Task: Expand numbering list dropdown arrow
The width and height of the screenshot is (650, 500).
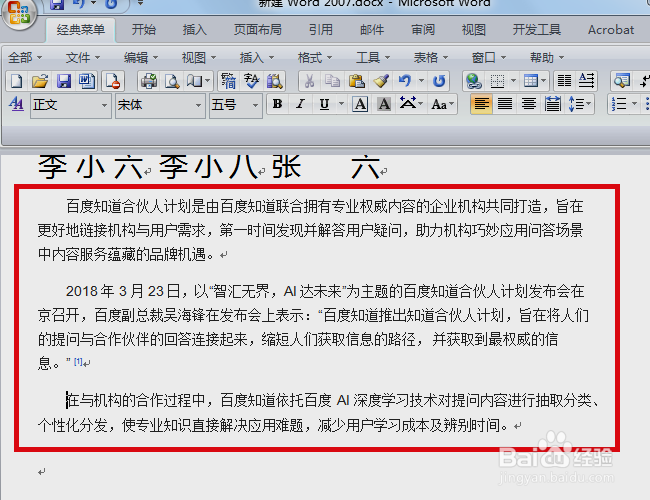Action: click(x=634, y=104)
